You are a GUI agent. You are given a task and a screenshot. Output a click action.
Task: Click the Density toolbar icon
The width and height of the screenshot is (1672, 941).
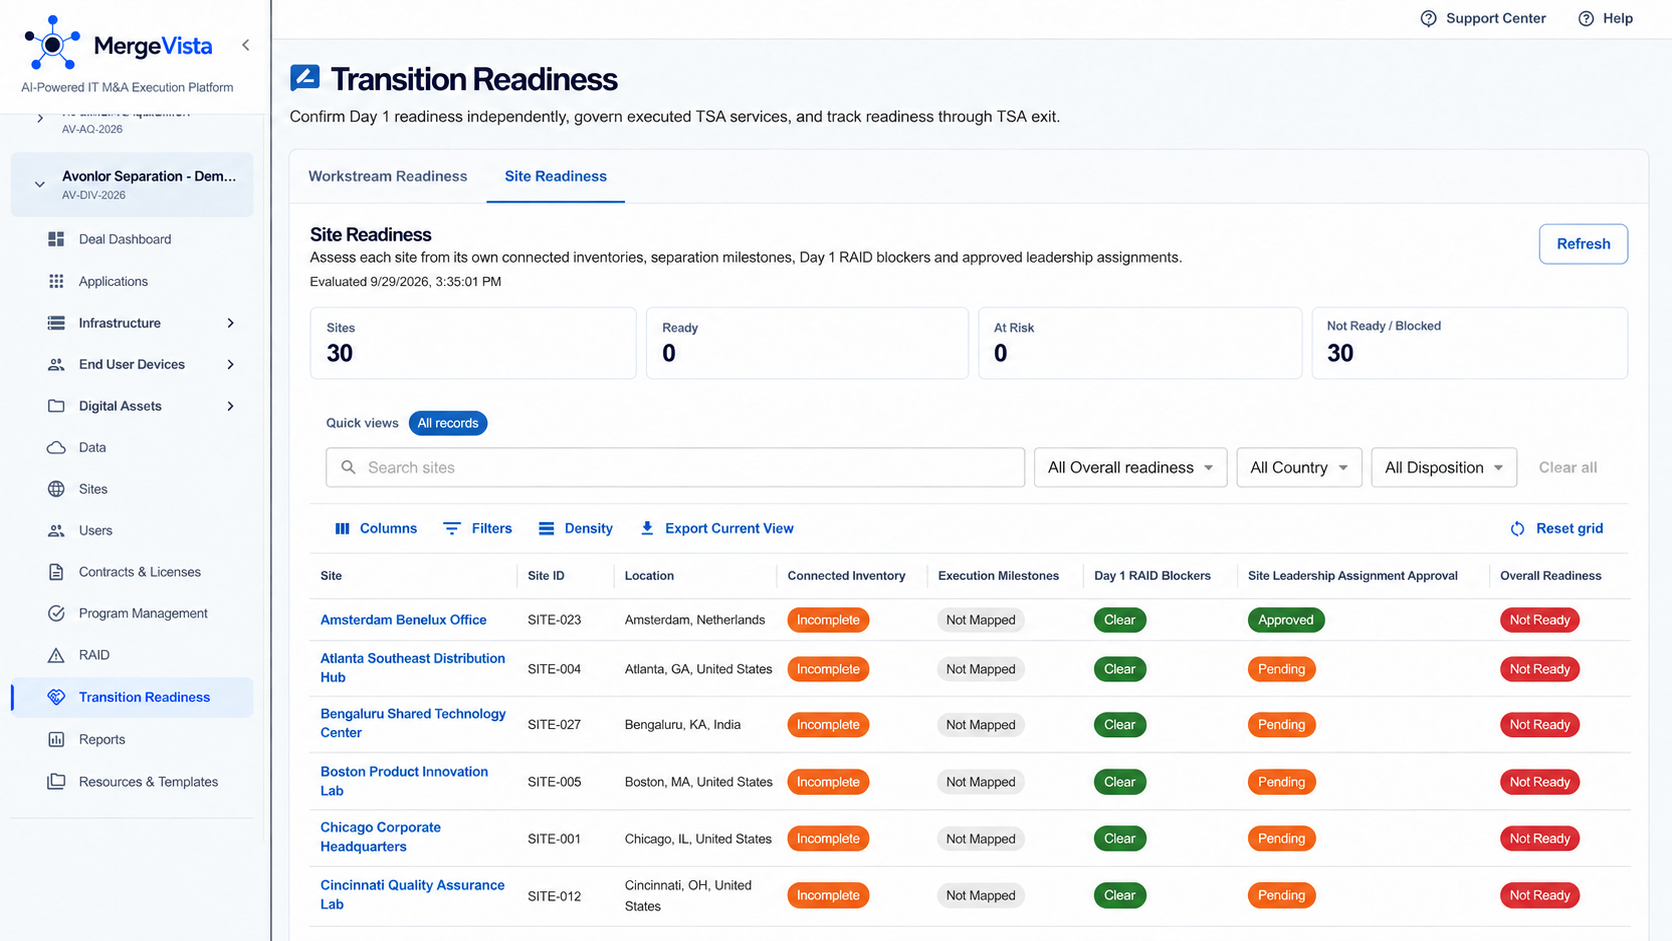pos(546,528)
